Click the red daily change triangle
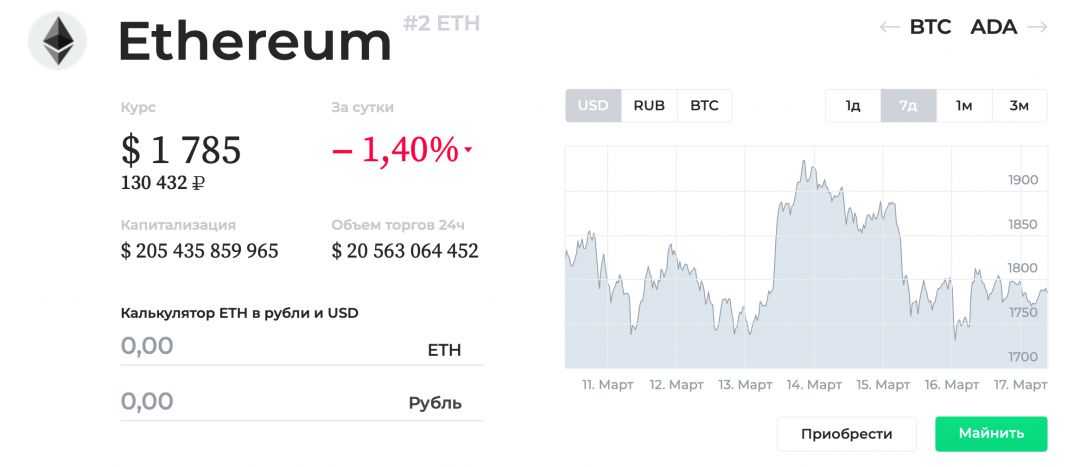 click(x=468, y=151)
